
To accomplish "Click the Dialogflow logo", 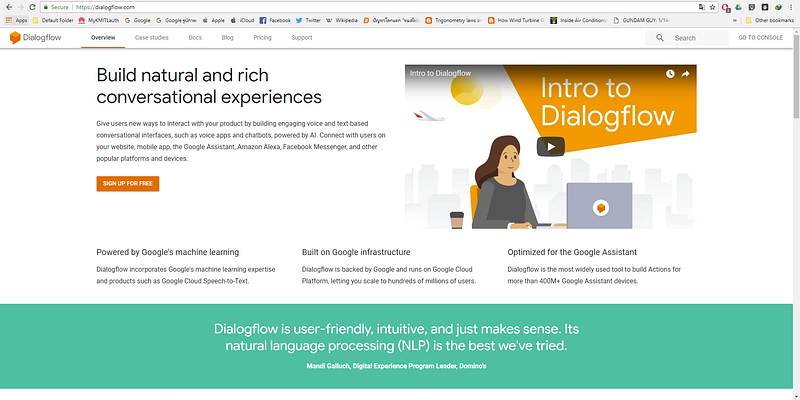I will (36, 38).
